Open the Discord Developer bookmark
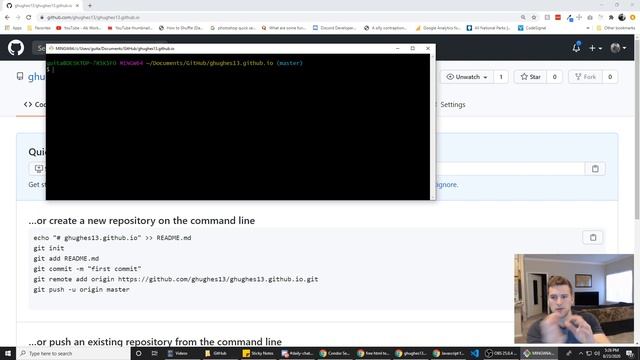 [334, 28]
